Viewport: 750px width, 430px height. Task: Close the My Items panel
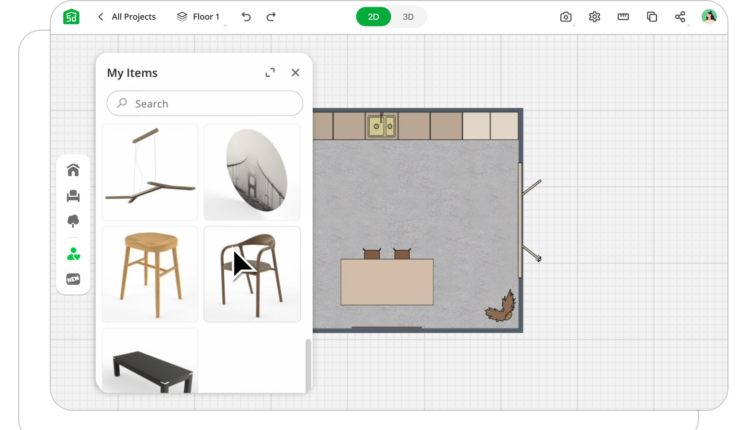coord(295,73)
